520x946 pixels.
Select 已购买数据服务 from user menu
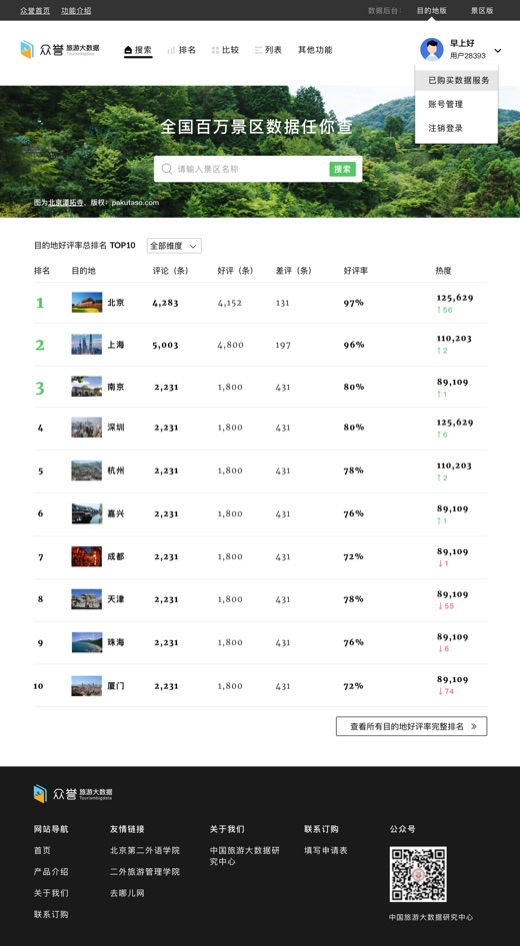click(457, 80)
